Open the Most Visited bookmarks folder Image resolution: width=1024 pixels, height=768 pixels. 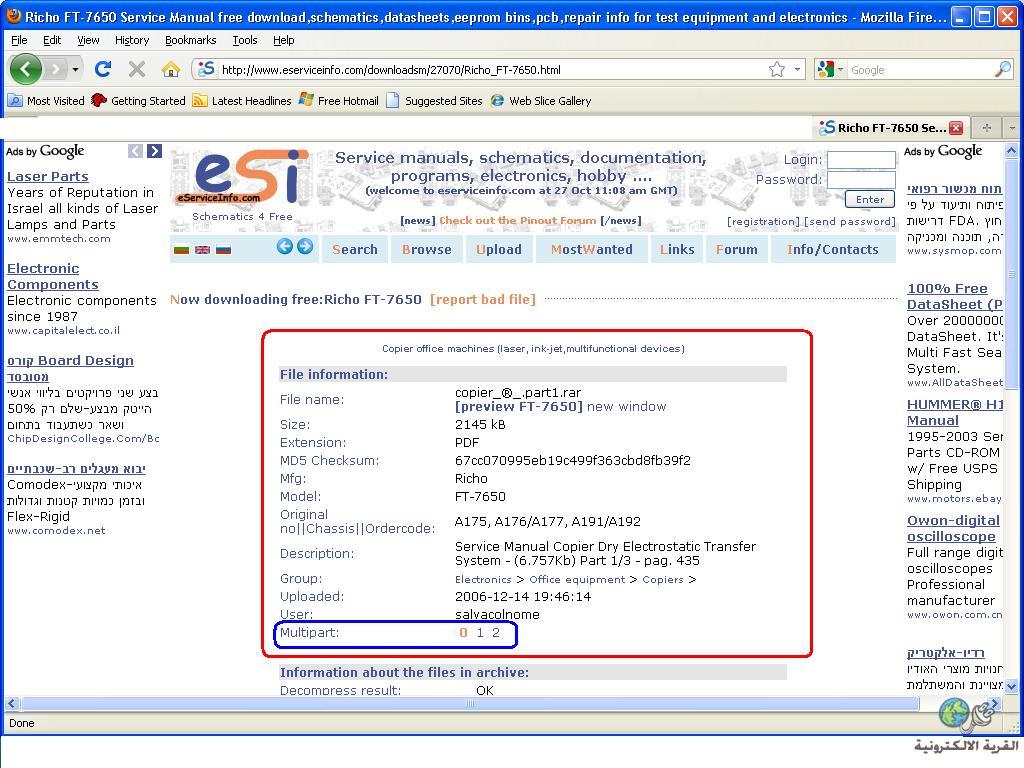click(46, 101)
